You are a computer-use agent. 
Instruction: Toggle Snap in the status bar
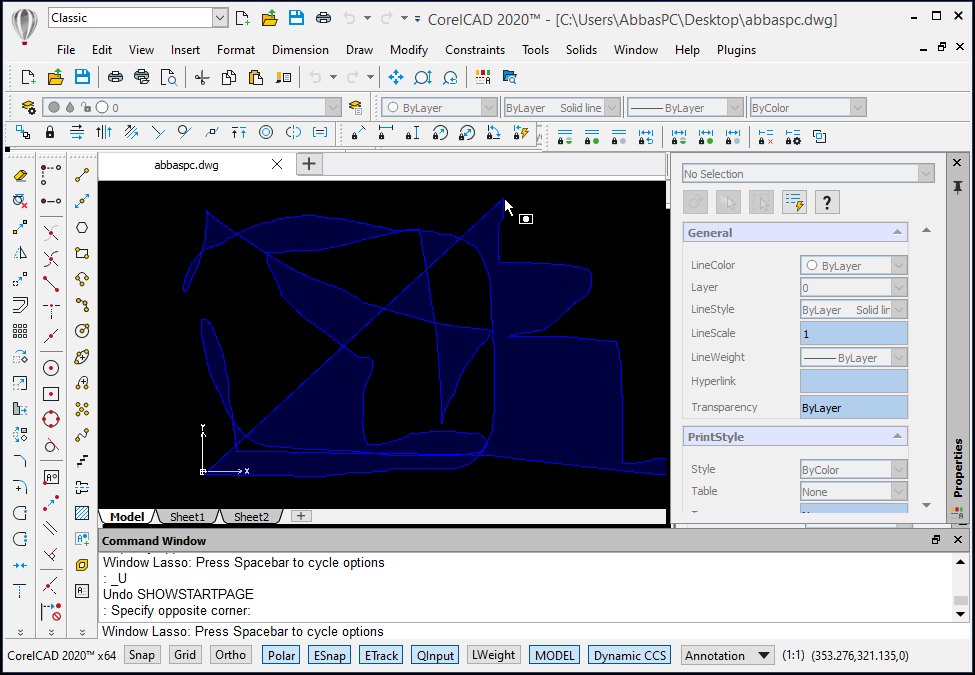tap(142, 655)
